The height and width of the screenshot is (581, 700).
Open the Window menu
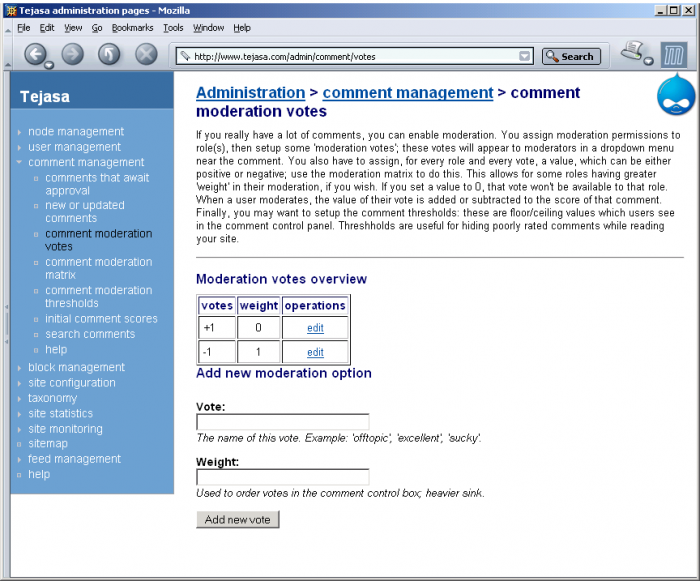[x=208, y=28]
